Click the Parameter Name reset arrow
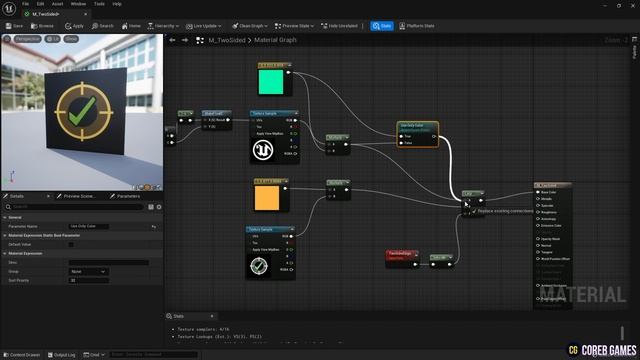The width and height of the screenshot is (640, 360). pos(154,227)
